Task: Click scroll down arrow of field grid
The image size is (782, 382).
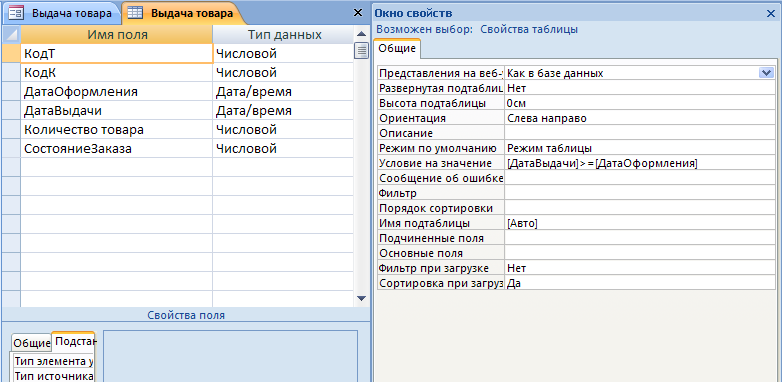Action: tap(362, 298)
